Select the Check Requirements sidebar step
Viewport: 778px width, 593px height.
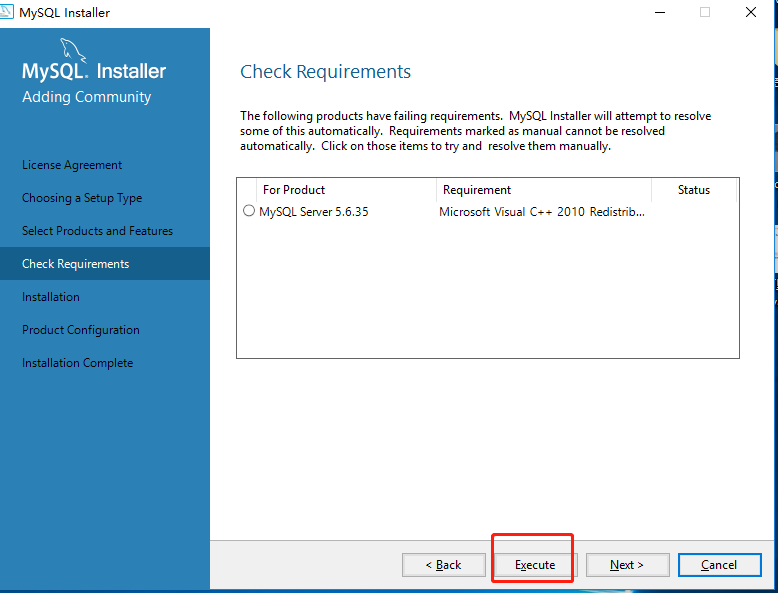click(x=105, y=264)
